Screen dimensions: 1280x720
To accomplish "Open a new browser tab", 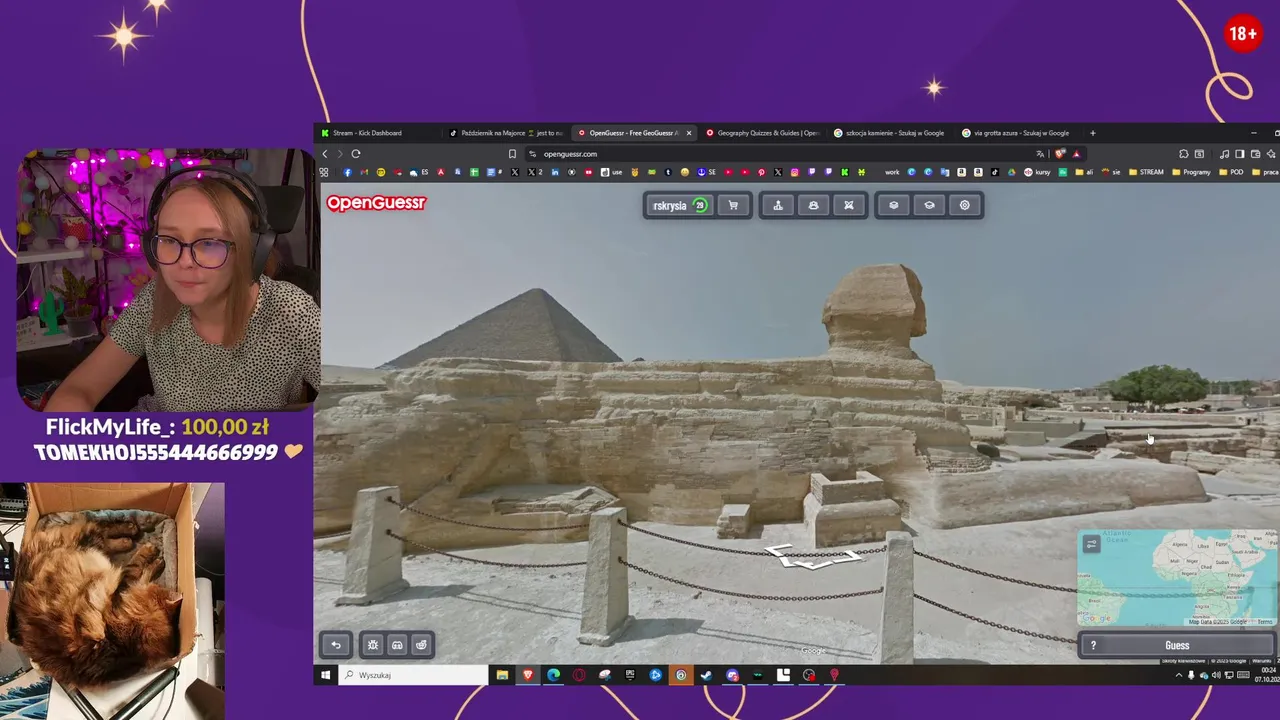I will click(x=1092, y=133).
